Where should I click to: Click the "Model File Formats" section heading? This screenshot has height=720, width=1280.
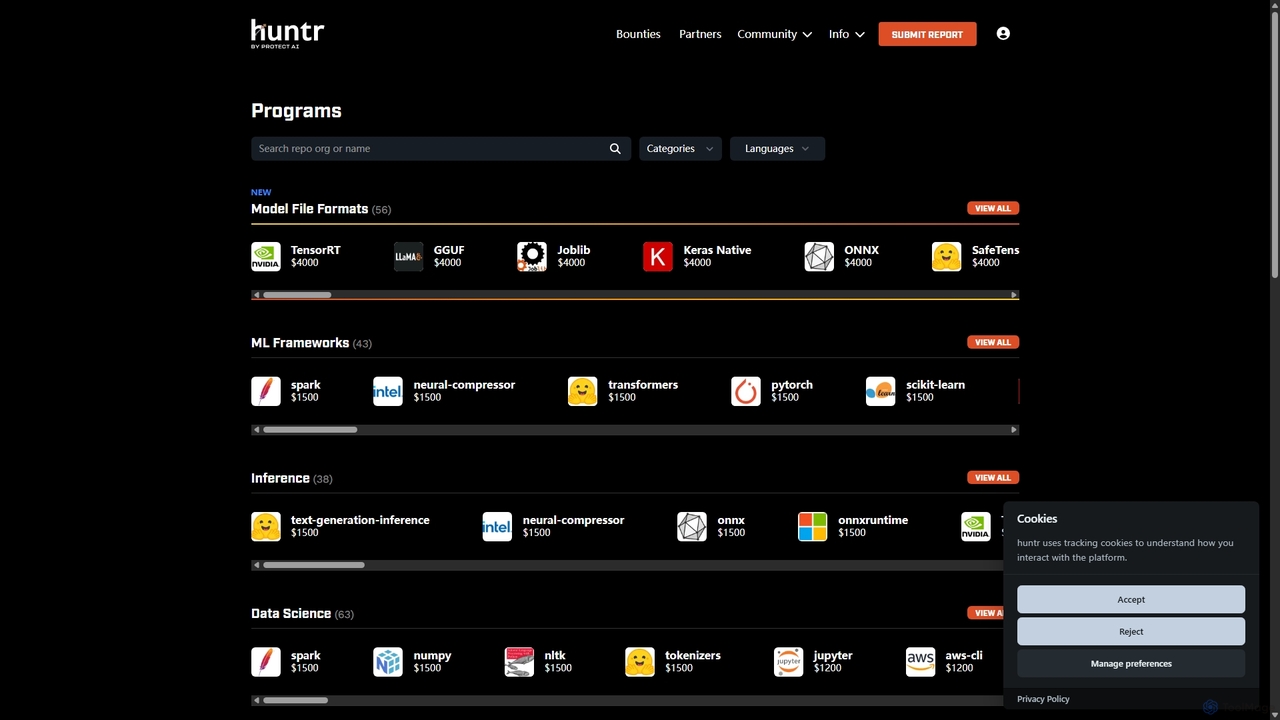coord(310,209)
